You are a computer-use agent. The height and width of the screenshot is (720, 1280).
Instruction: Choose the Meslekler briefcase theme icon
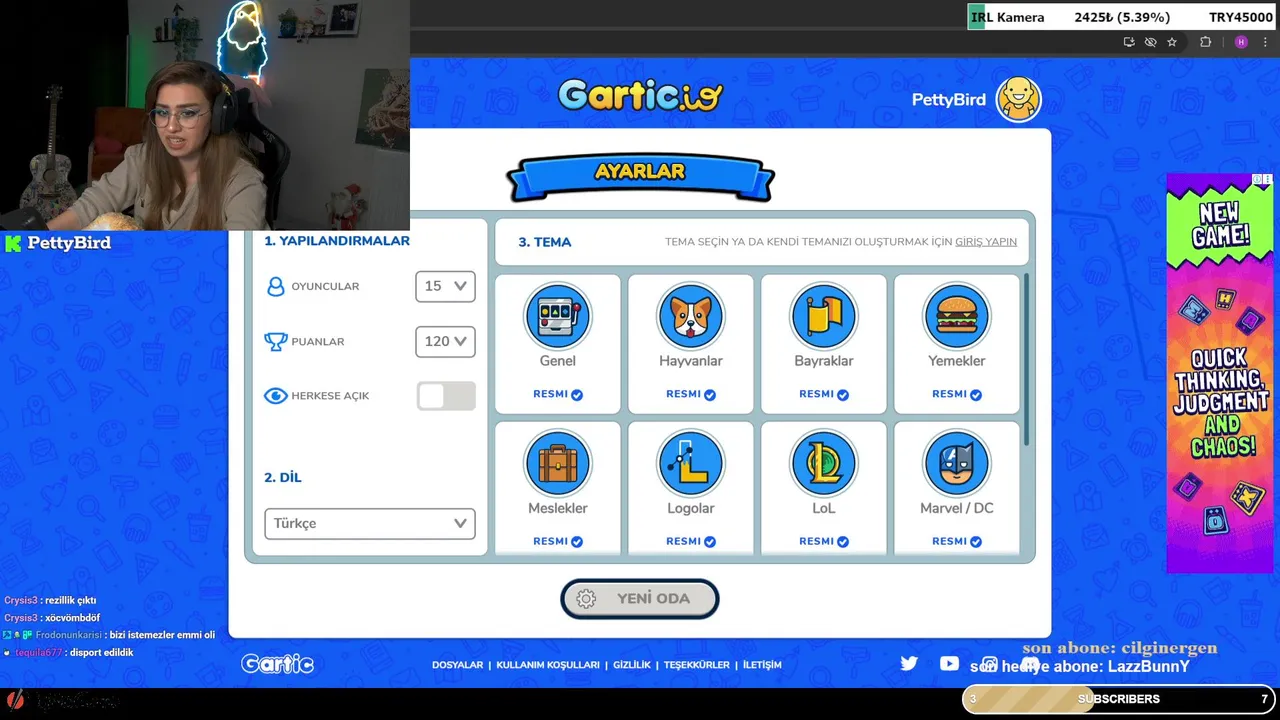point(558,463)
